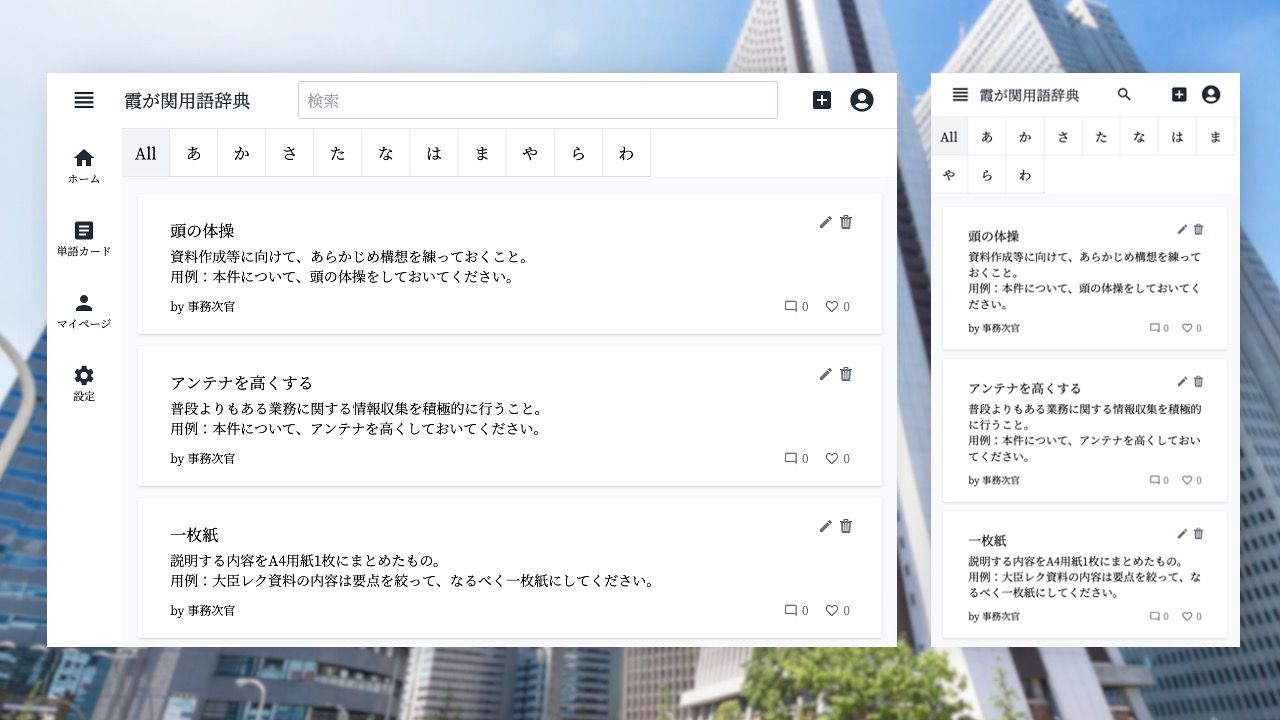Switch to the あ tab

point(193,152)
